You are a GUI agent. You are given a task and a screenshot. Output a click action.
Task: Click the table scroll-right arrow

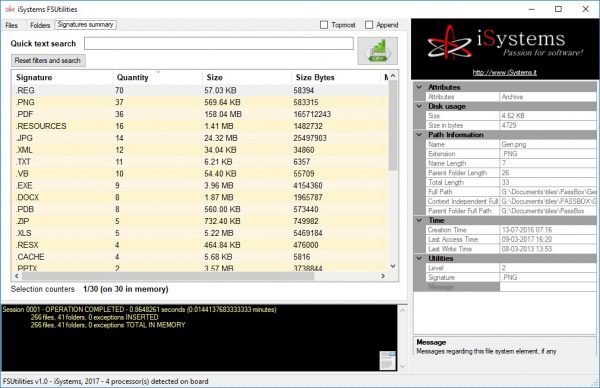(x=383, y=276)
